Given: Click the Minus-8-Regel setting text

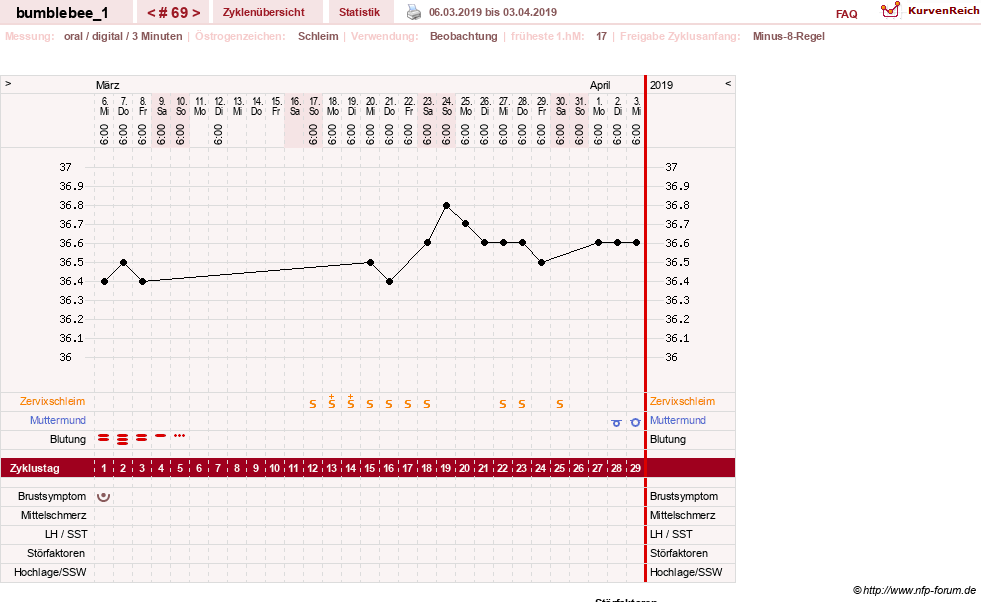Looking at the screenshot, I should [x=788, y=36].
